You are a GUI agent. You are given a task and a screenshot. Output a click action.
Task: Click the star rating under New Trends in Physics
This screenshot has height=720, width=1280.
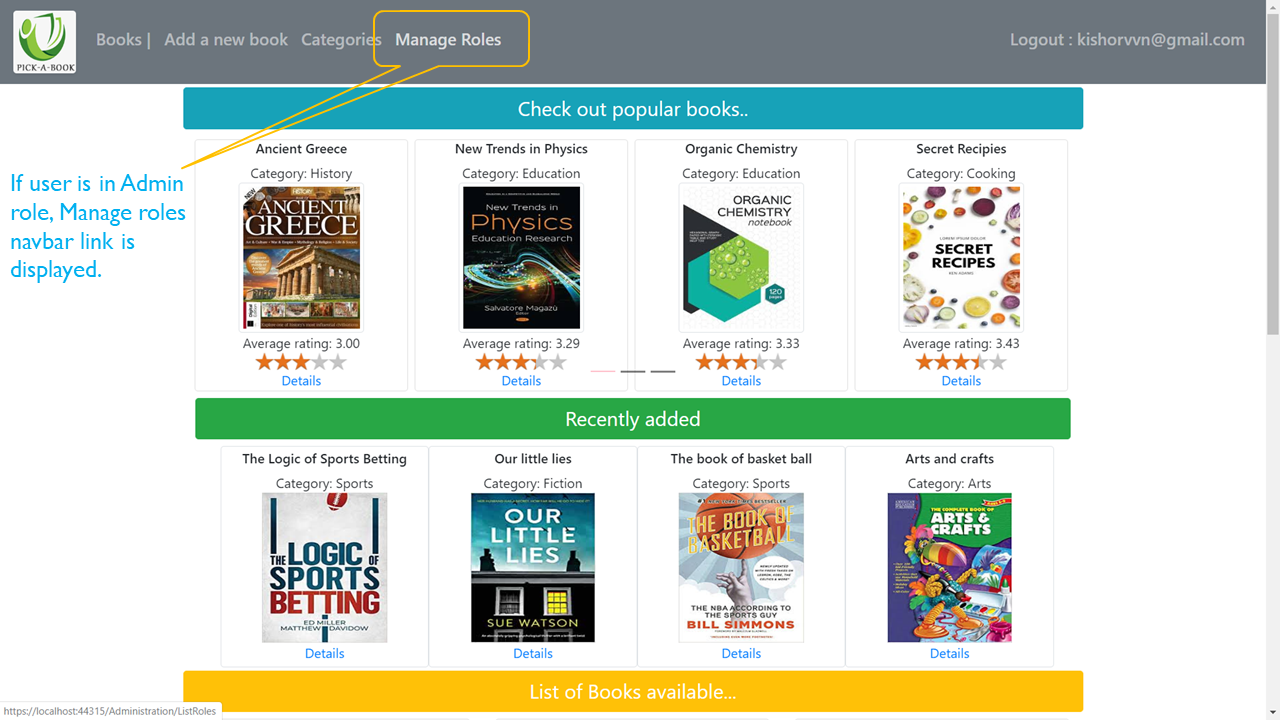click(521, 362)
